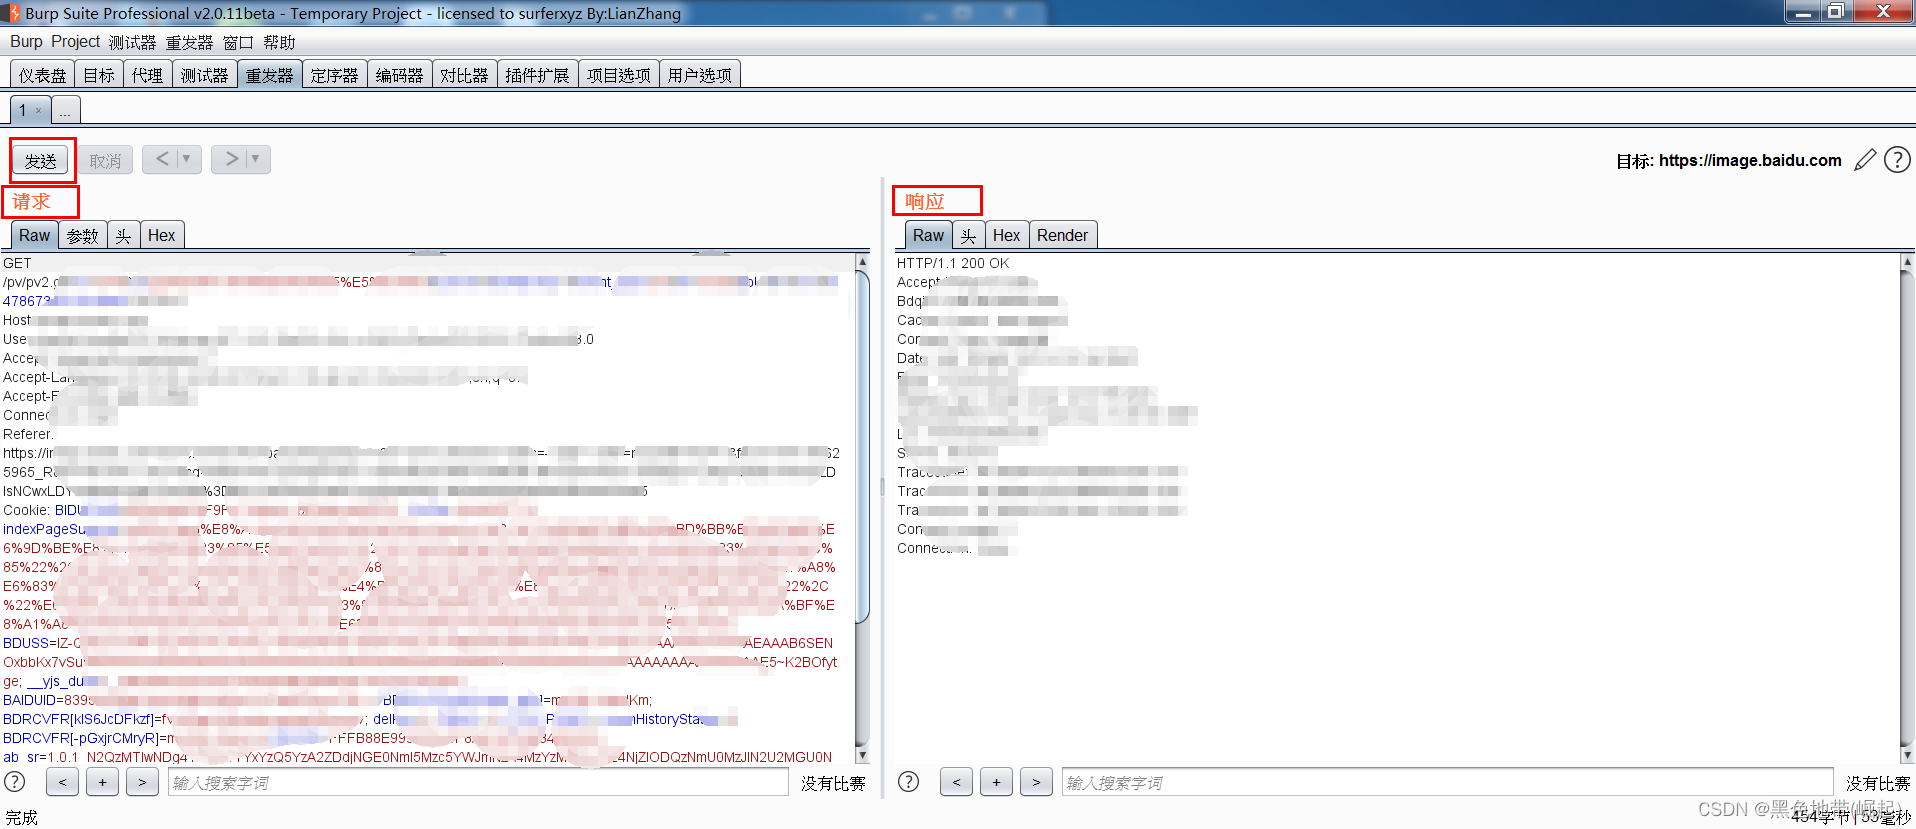Focus the request search term field

[478, 782]
